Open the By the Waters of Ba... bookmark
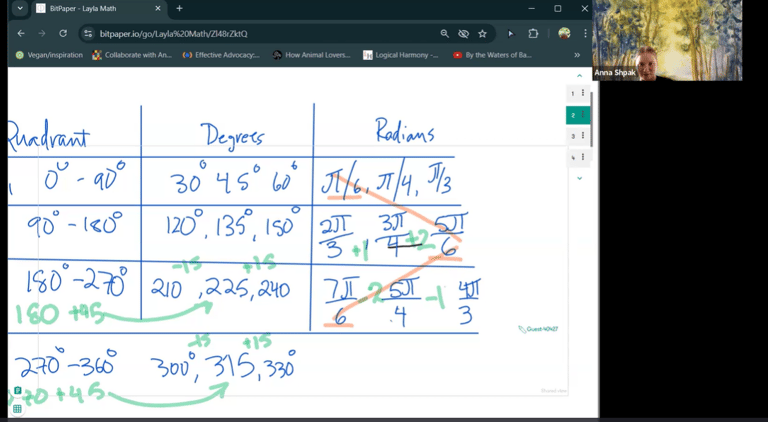Screen dimensions: 768x422 [x=492, y=55]
